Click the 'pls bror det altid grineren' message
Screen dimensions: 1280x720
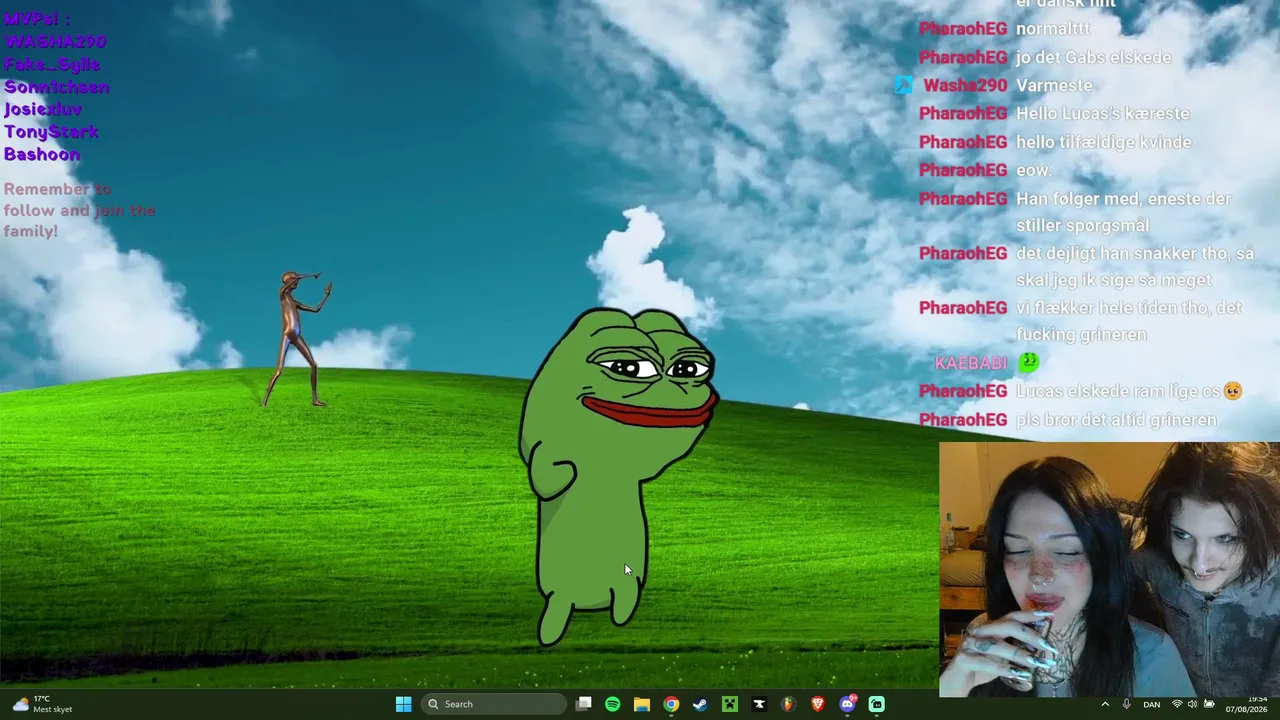click(1116, 420)
